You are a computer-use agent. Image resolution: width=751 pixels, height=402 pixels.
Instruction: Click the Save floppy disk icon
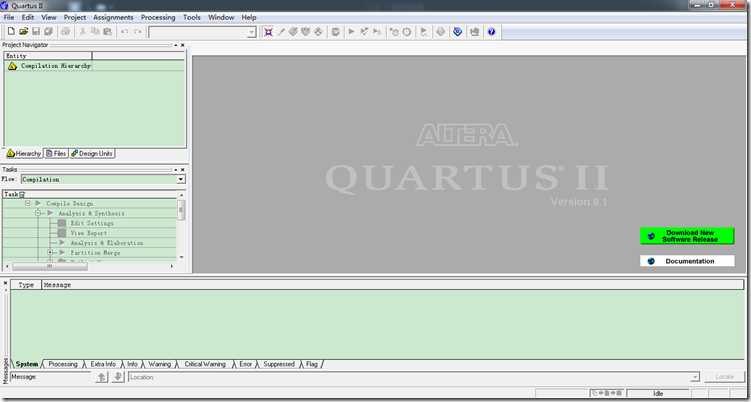(x=36, y=32)
